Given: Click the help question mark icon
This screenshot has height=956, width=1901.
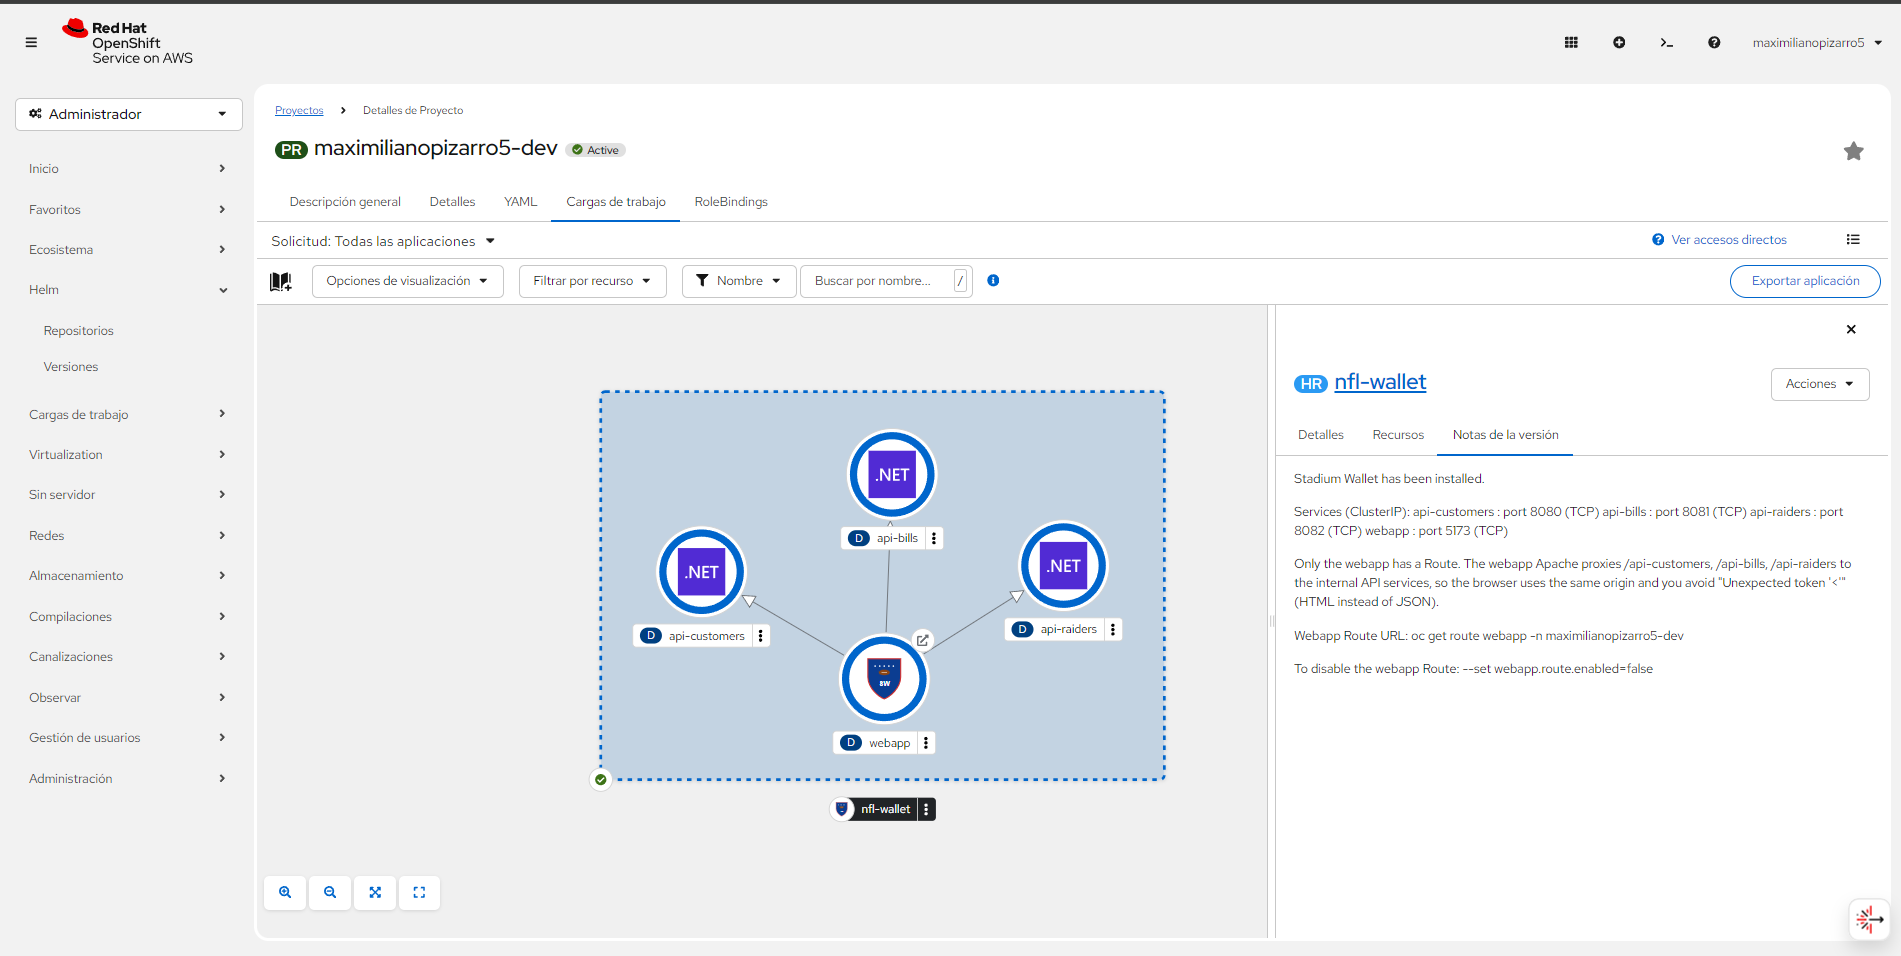Looking at the screenshot, I should [1714, 42].
